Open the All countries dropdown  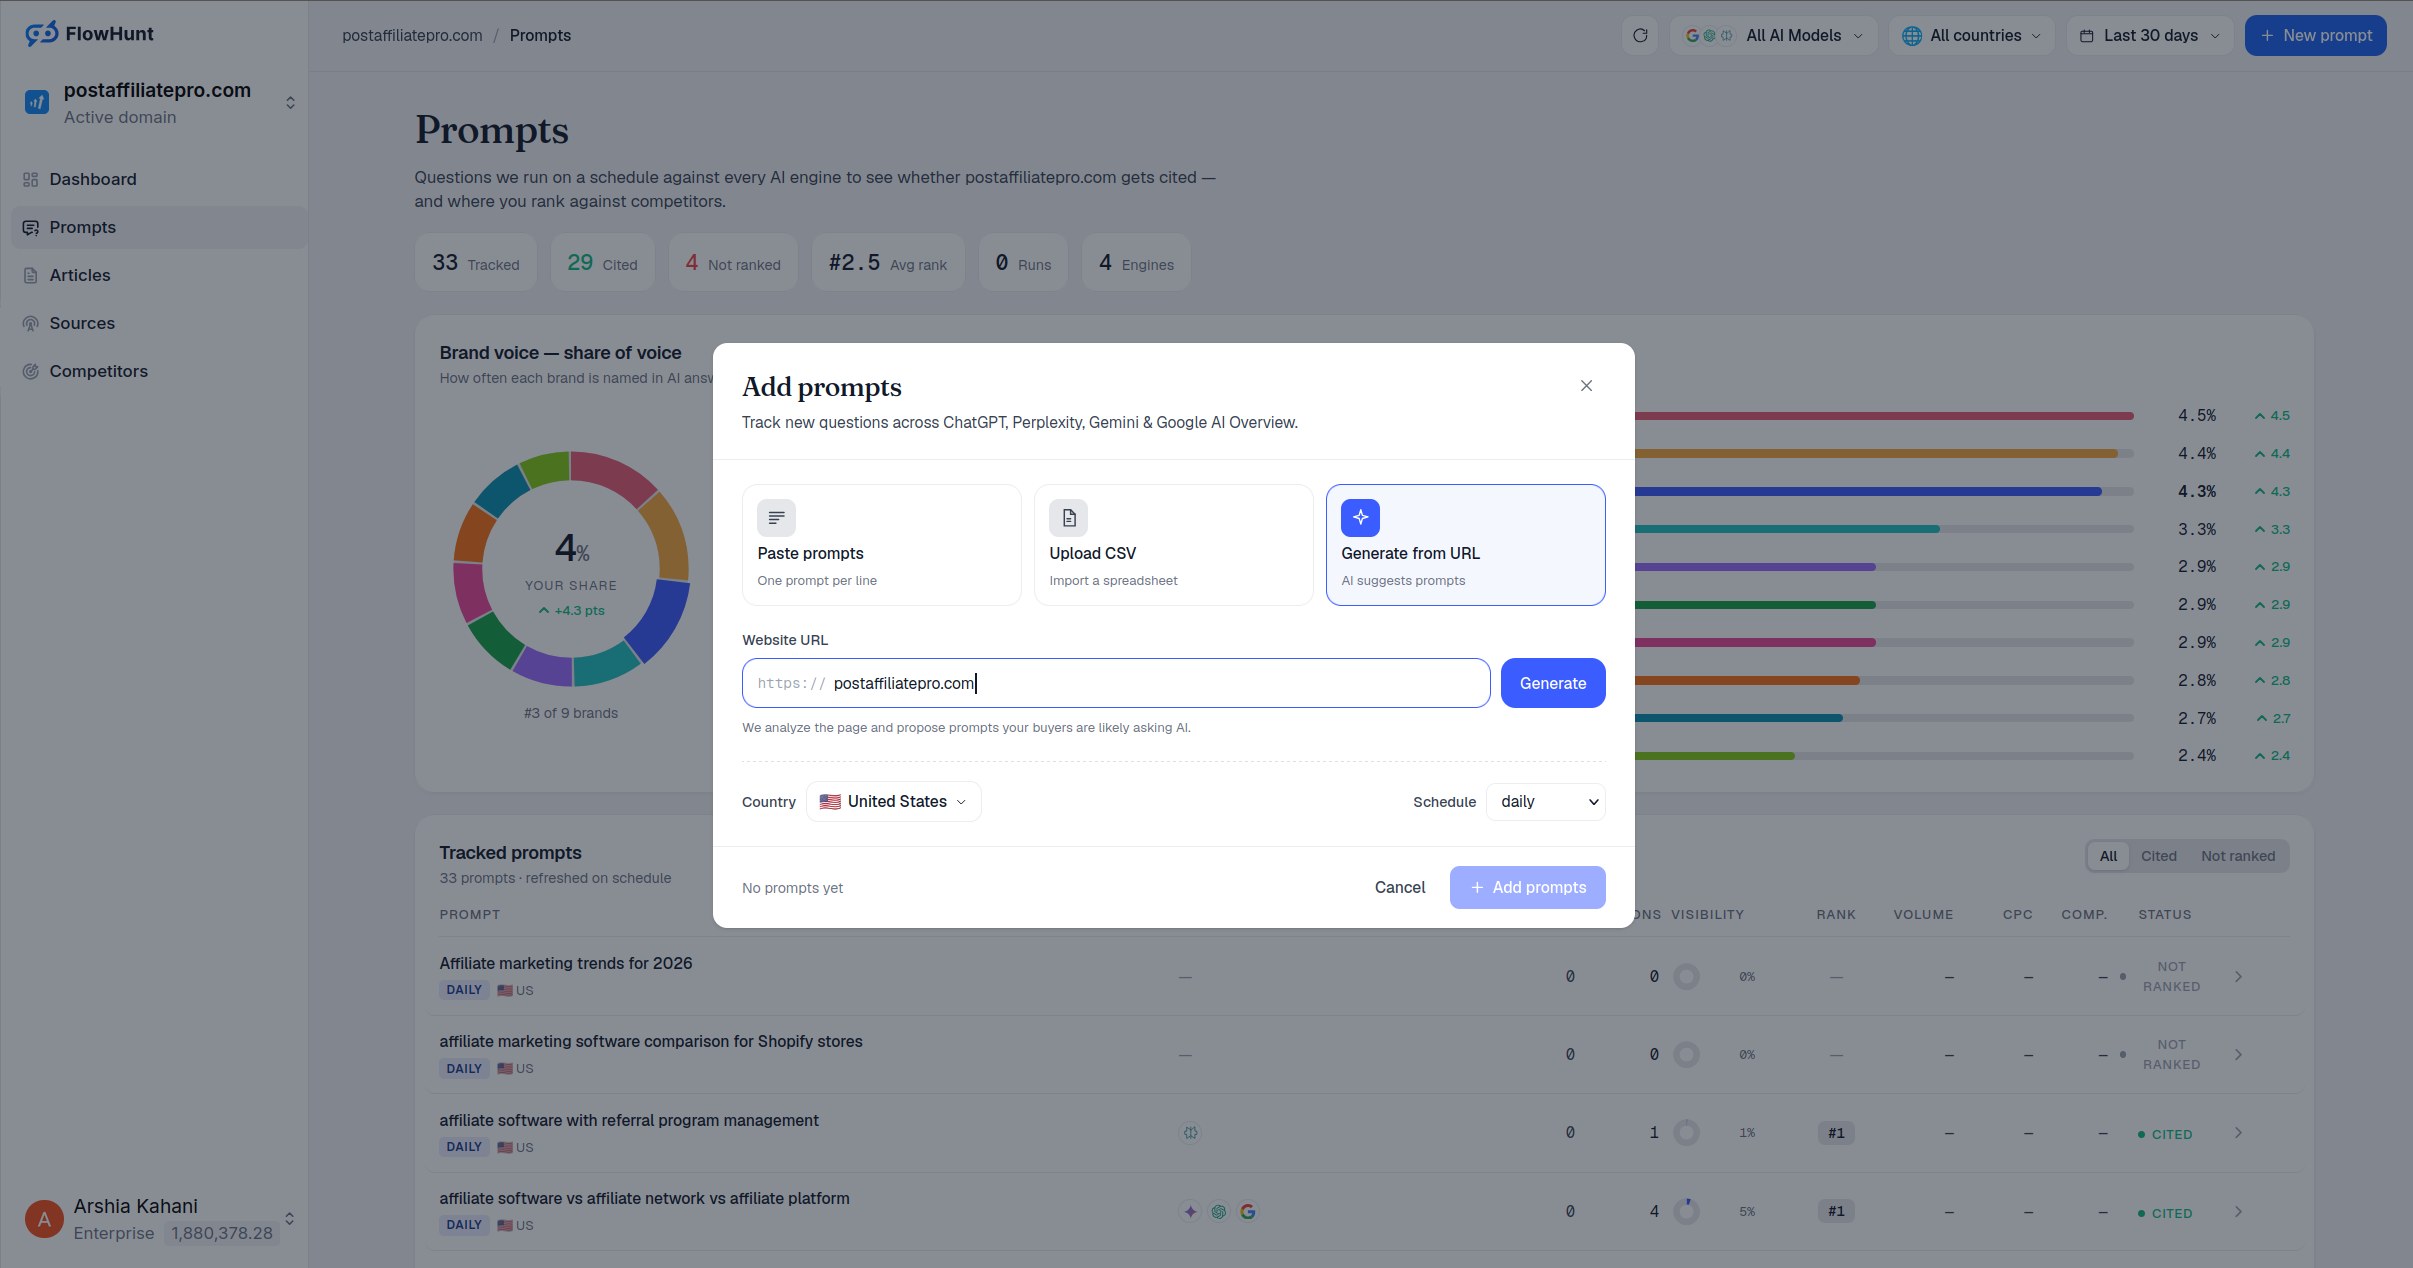pos(1971,35)
